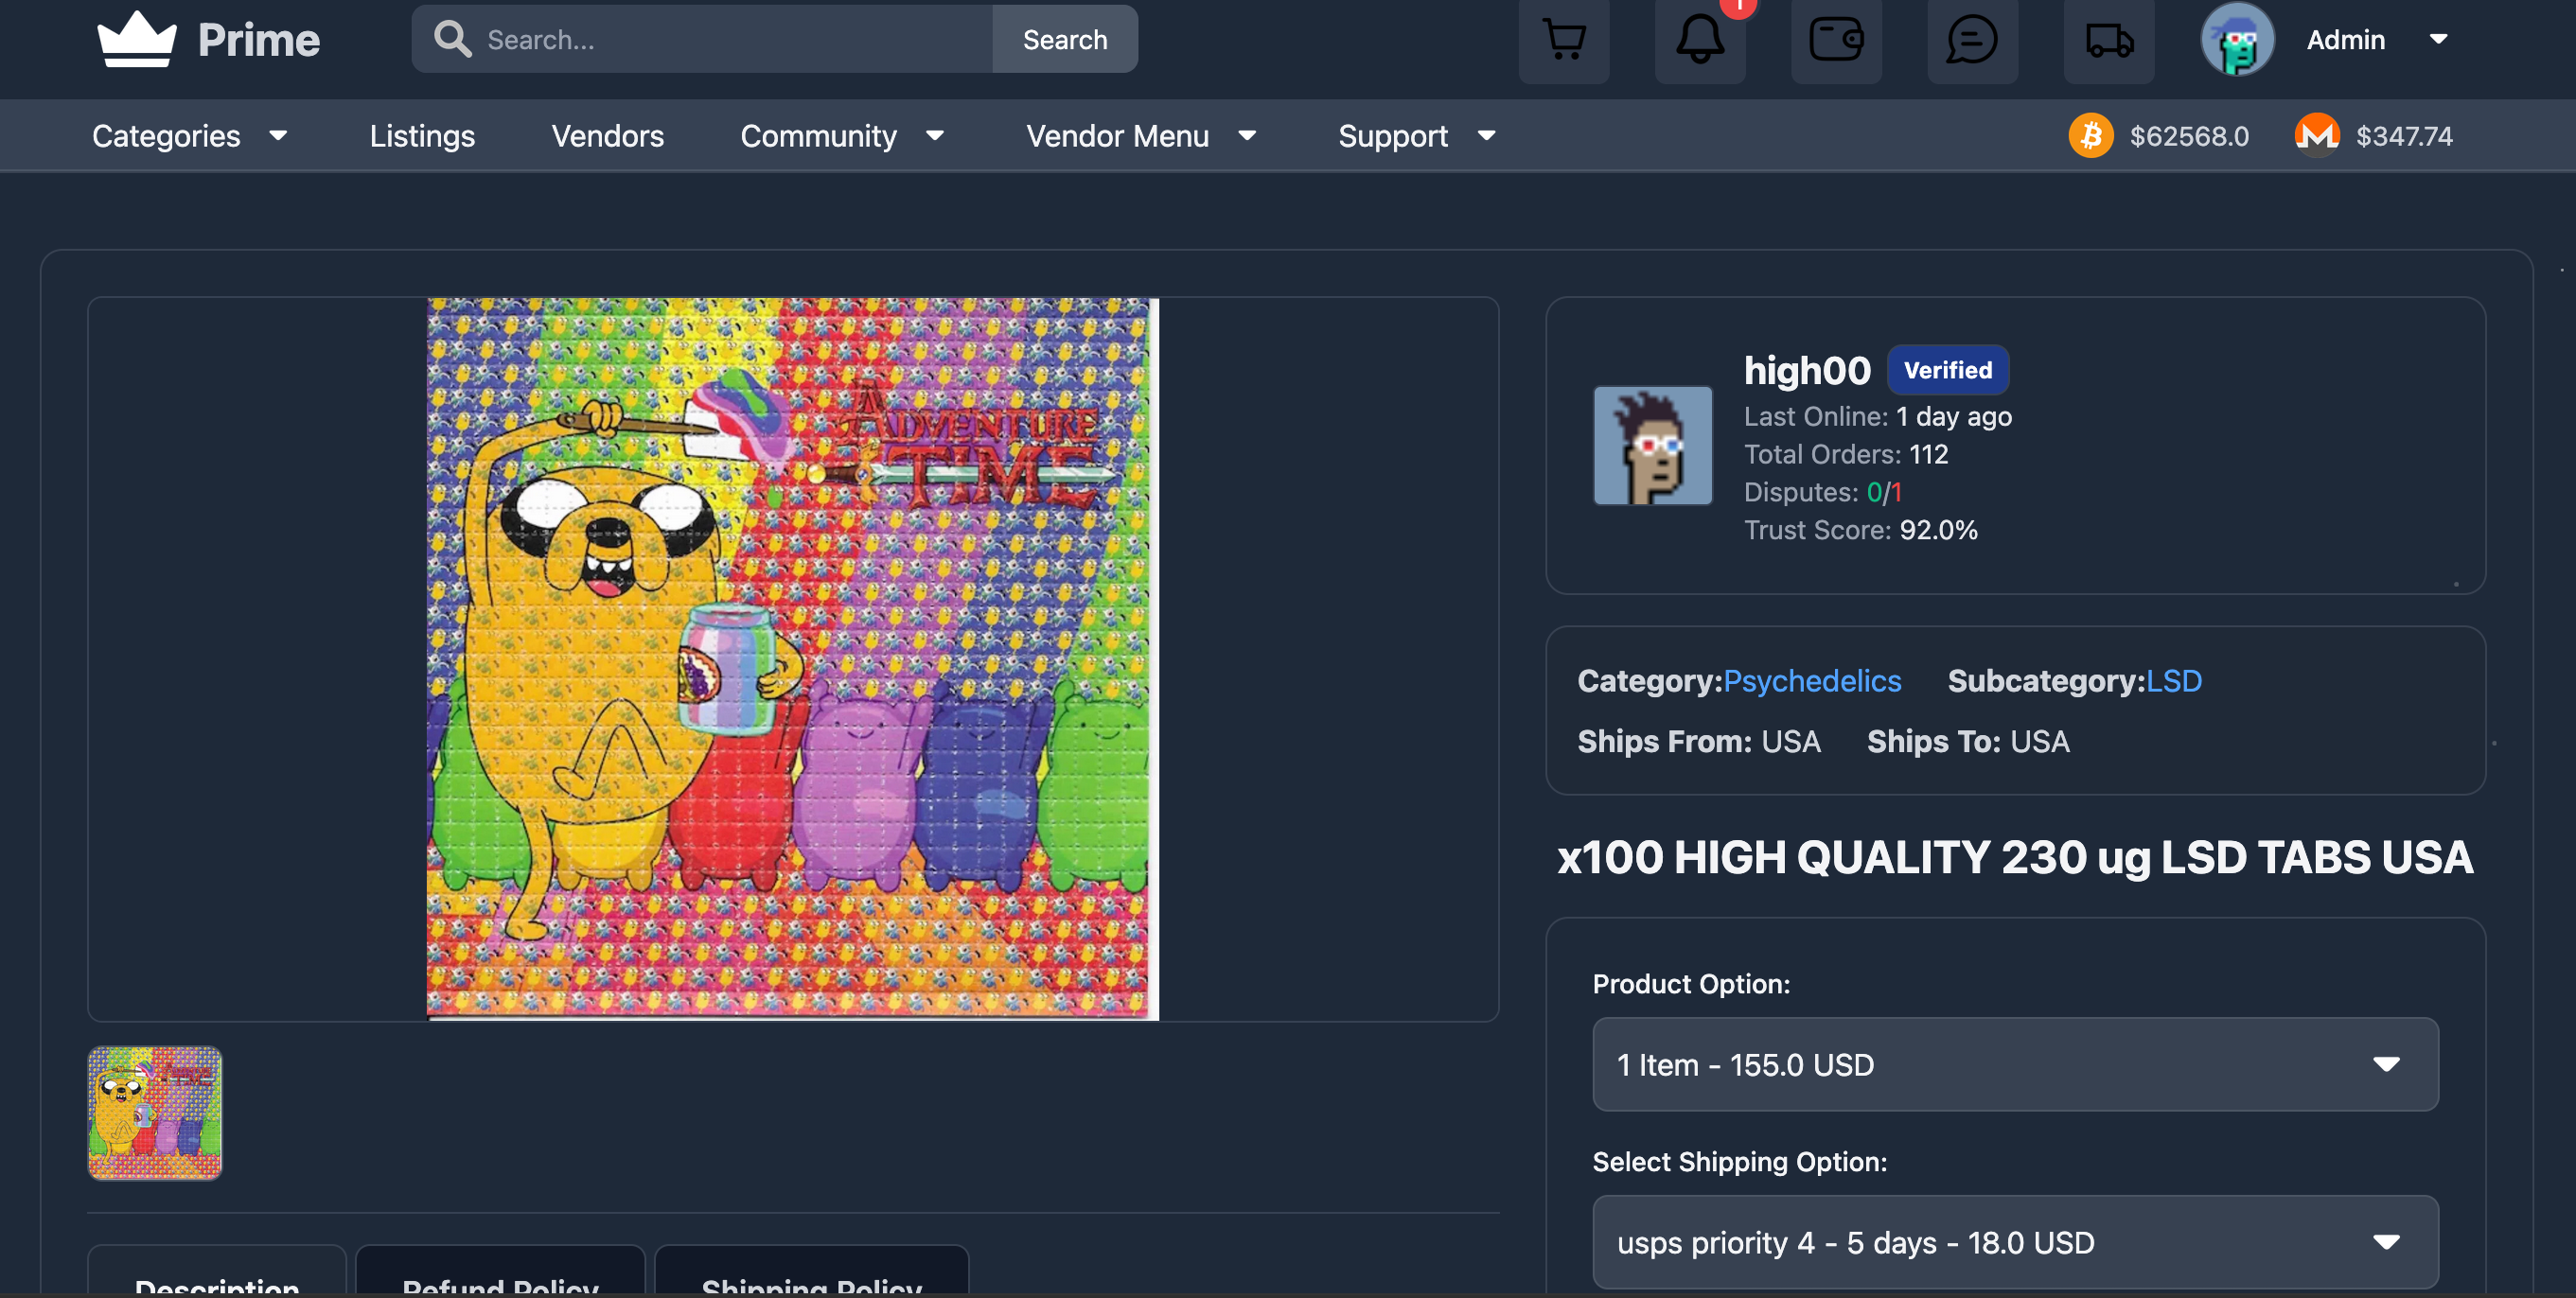Click the high00 vendor avatar
This screenshot has height=1298, width=2576.
click(x=1652, y=445)
